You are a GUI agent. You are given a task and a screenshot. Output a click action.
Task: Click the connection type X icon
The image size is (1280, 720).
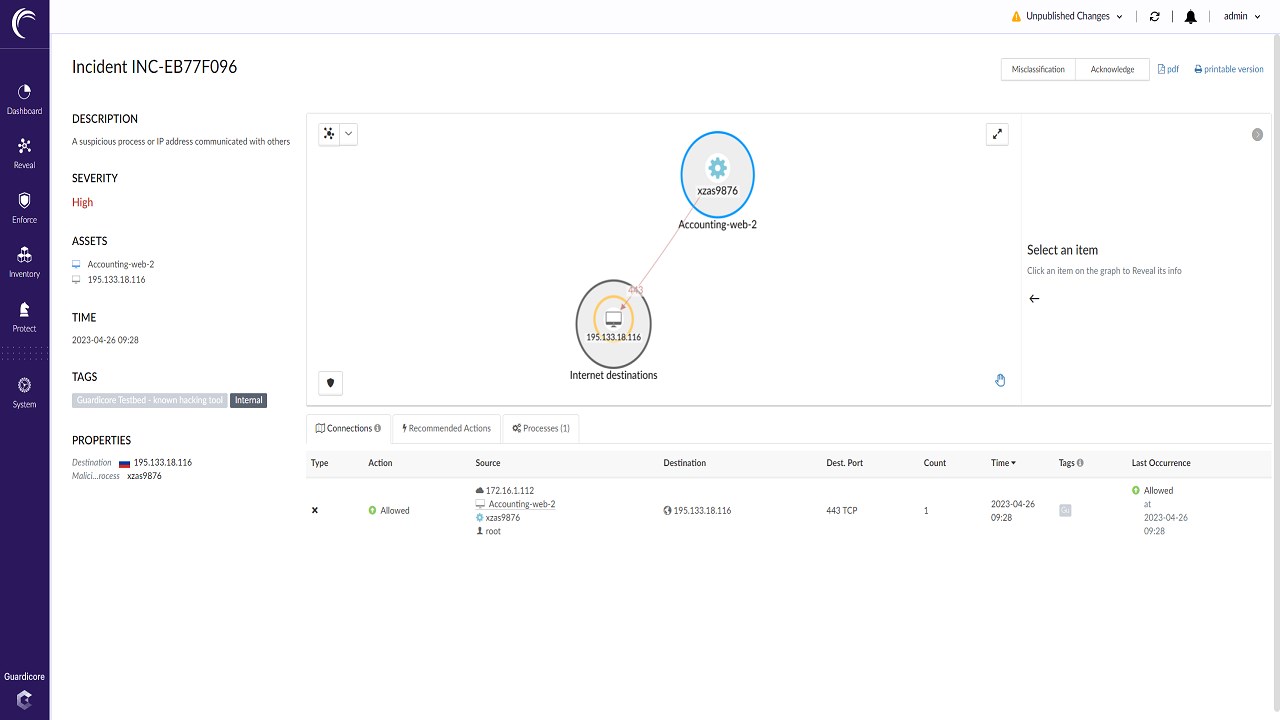pyautogui.click(x=315, y=510)
